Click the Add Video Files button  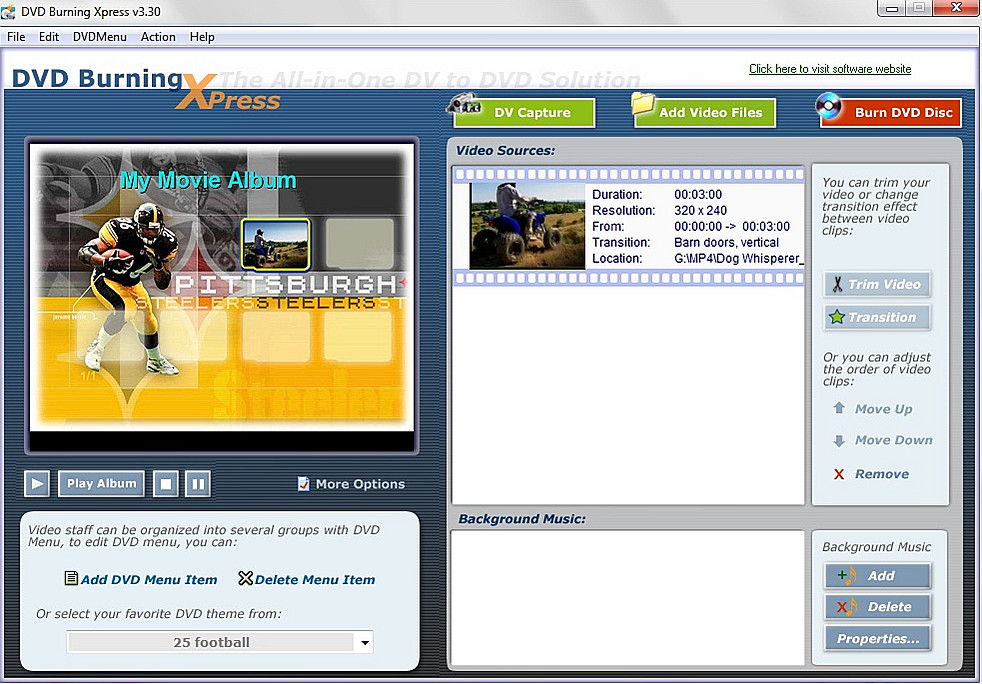[x=705, y=113]
